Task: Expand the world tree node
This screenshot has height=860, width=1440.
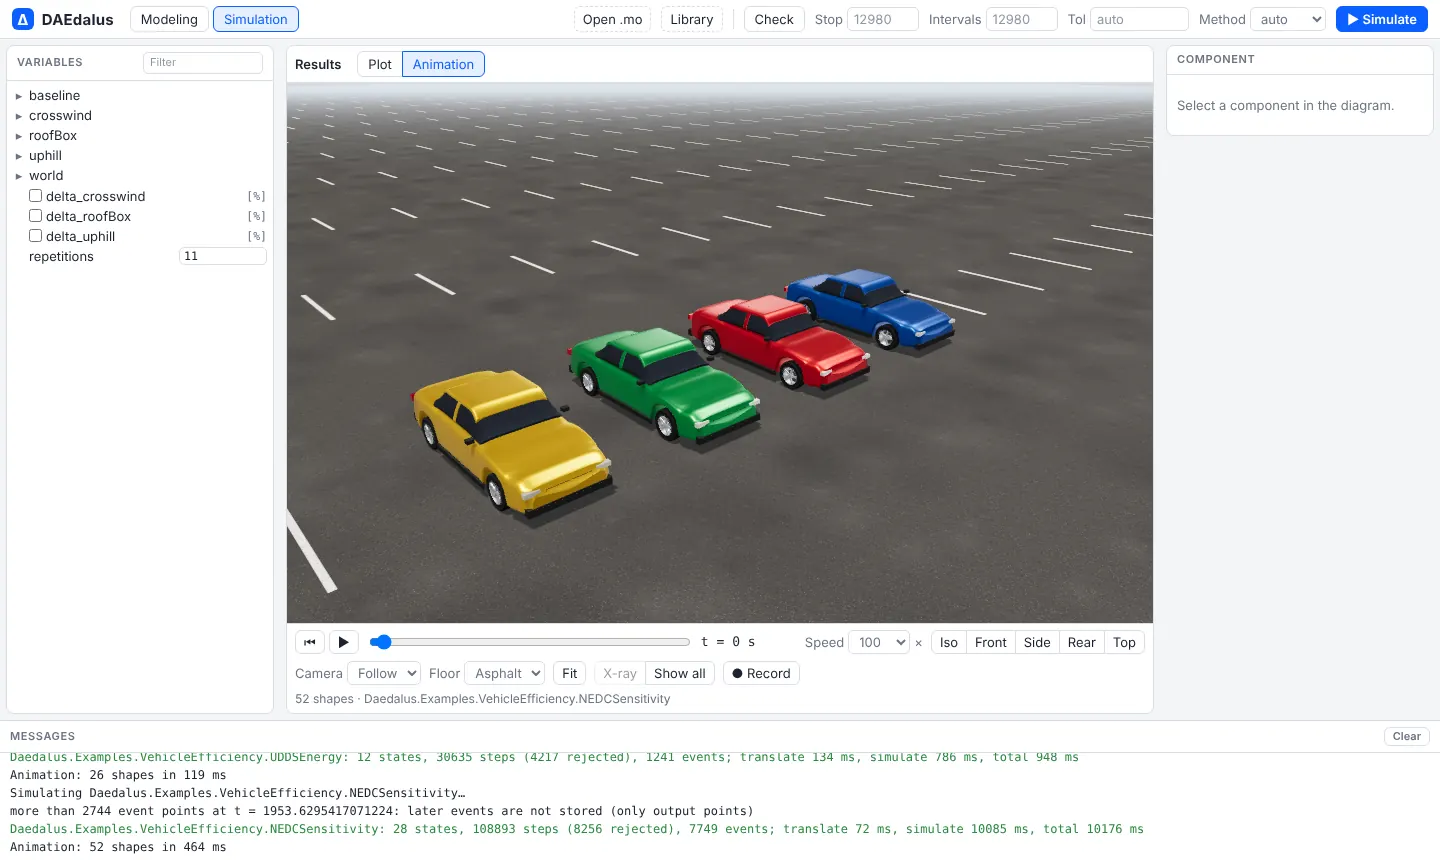Action: click(19, 176)
